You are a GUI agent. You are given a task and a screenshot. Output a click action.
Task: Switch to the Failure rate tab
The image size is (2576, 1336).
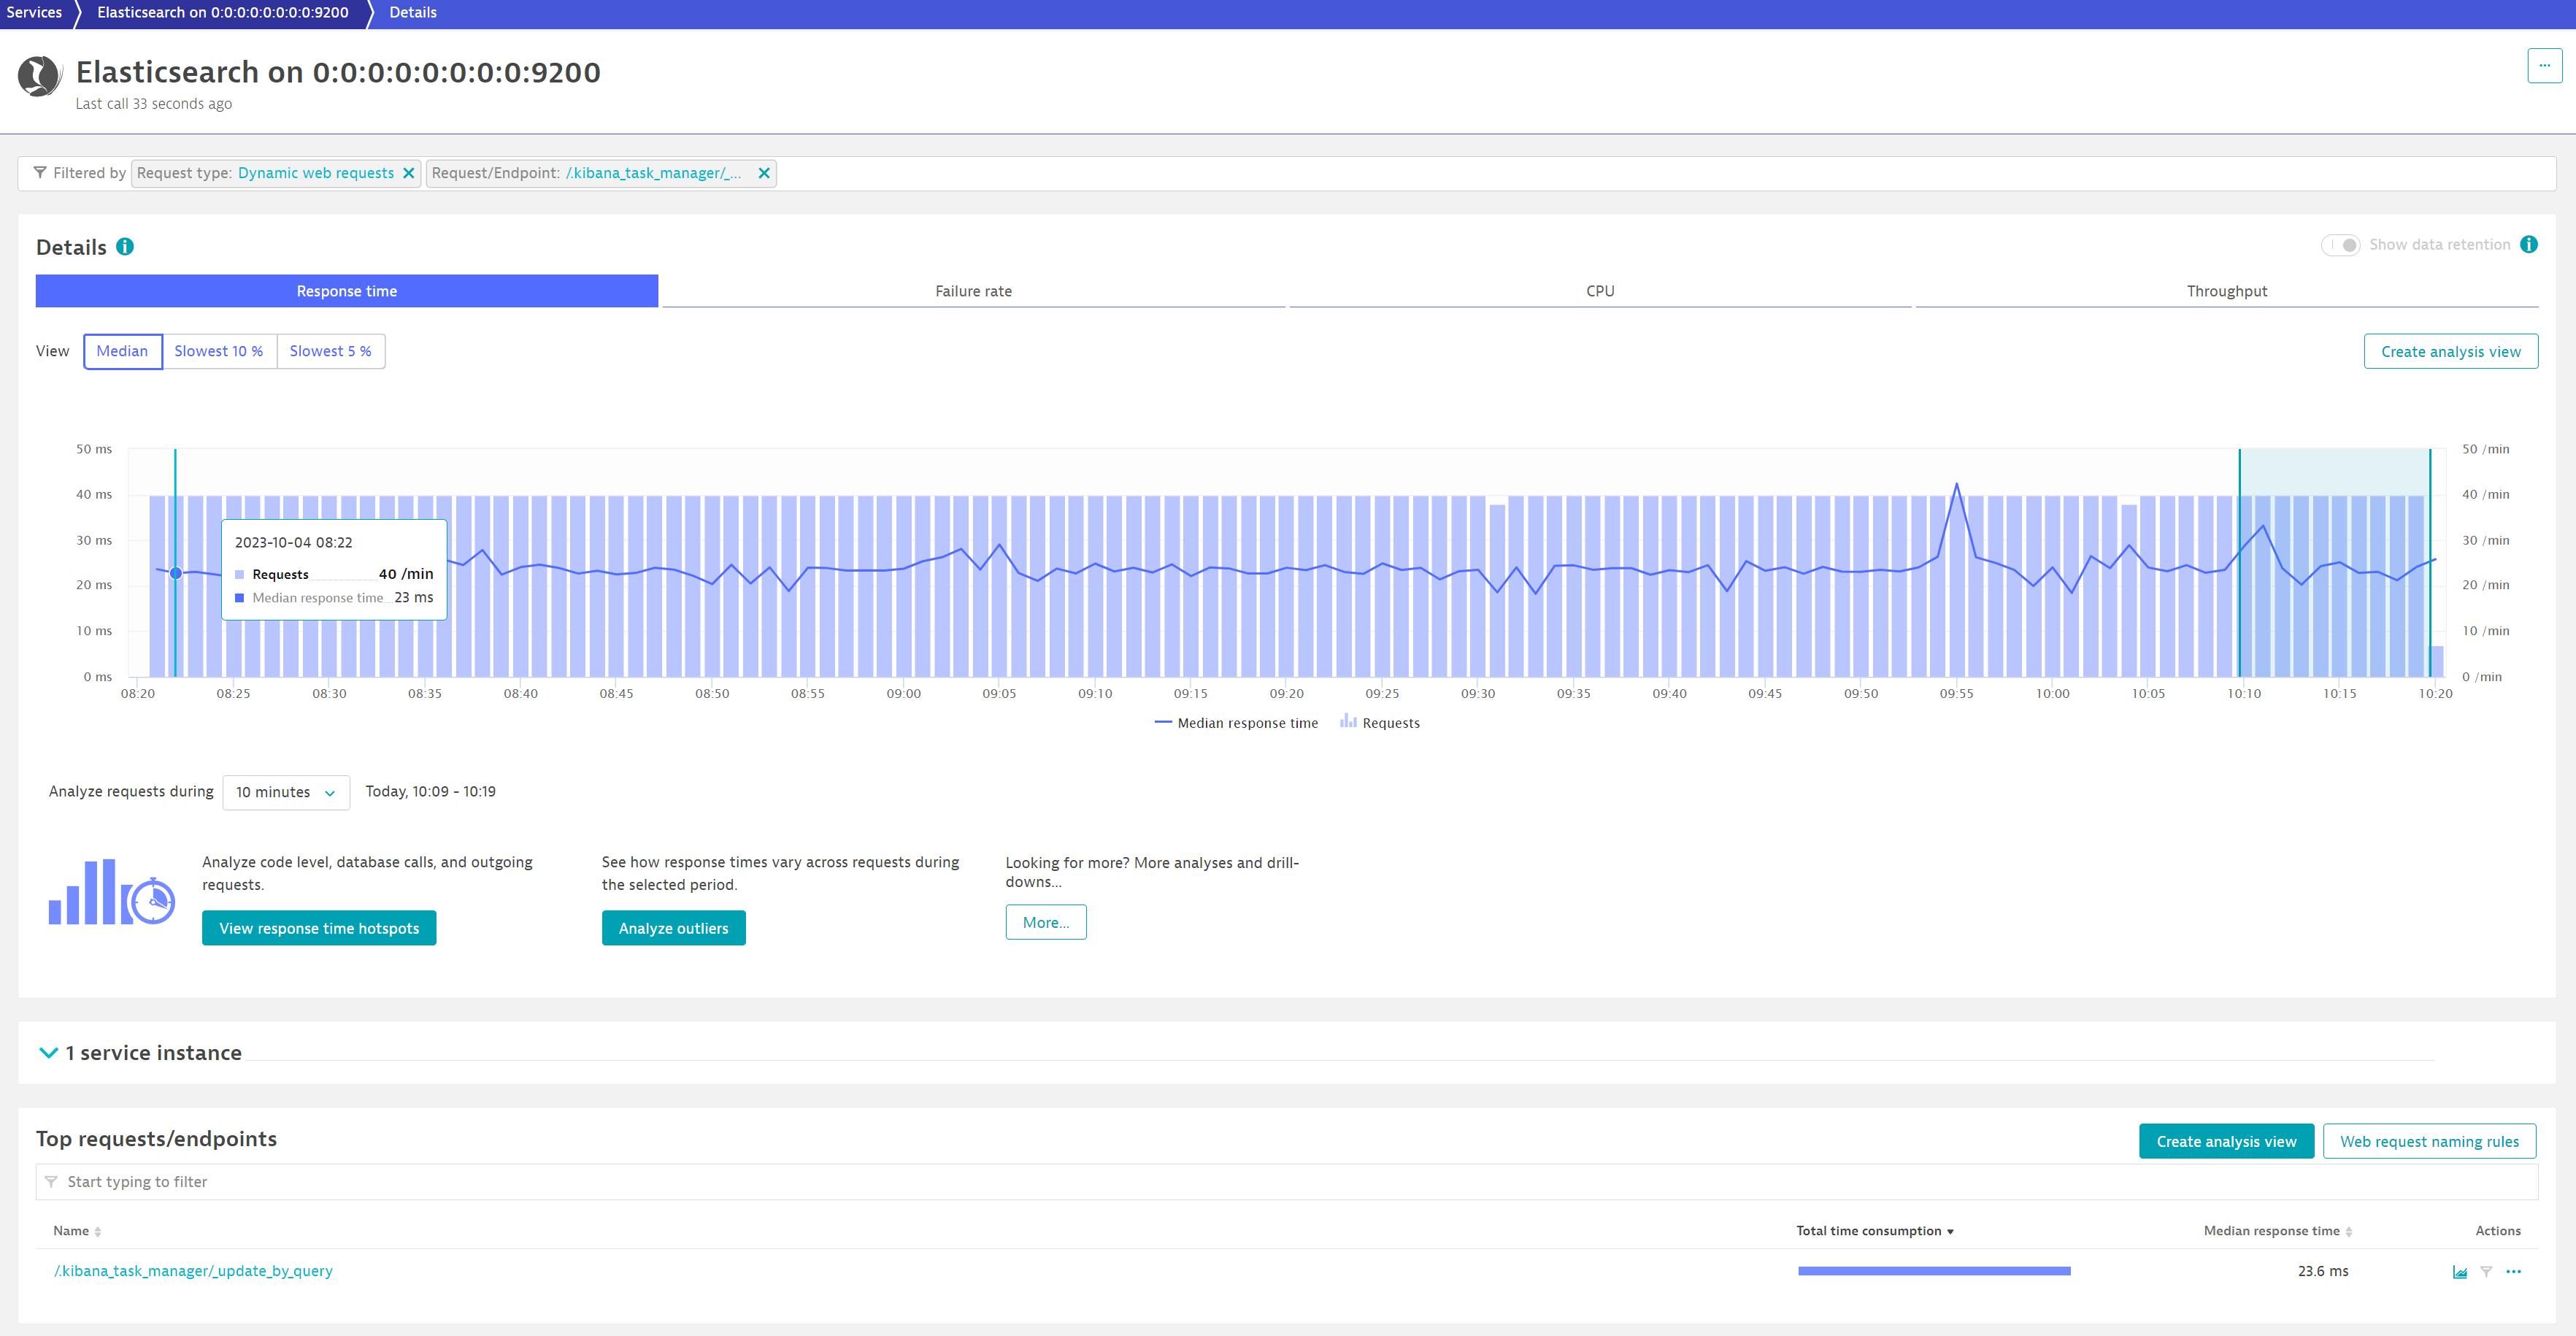pyautogui.click(x=973, y=291)
